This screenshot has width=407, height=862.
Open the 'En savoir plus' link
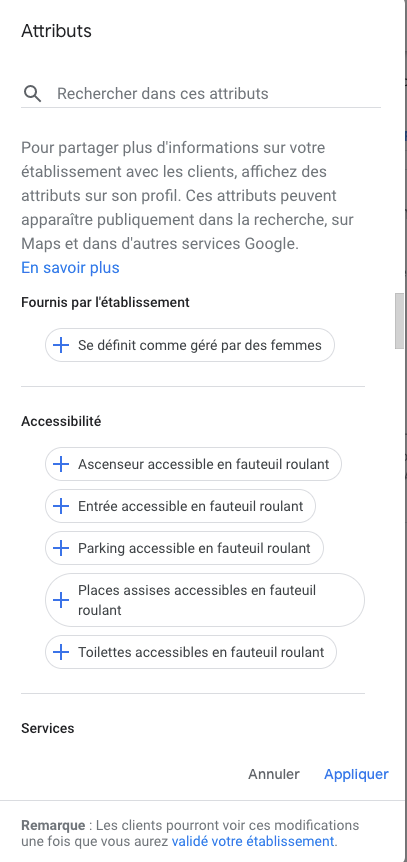[70, 268]
